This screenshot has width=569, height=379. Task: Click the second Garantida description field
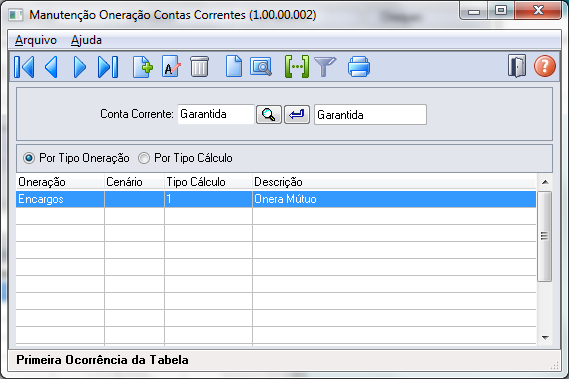point(370,115)
